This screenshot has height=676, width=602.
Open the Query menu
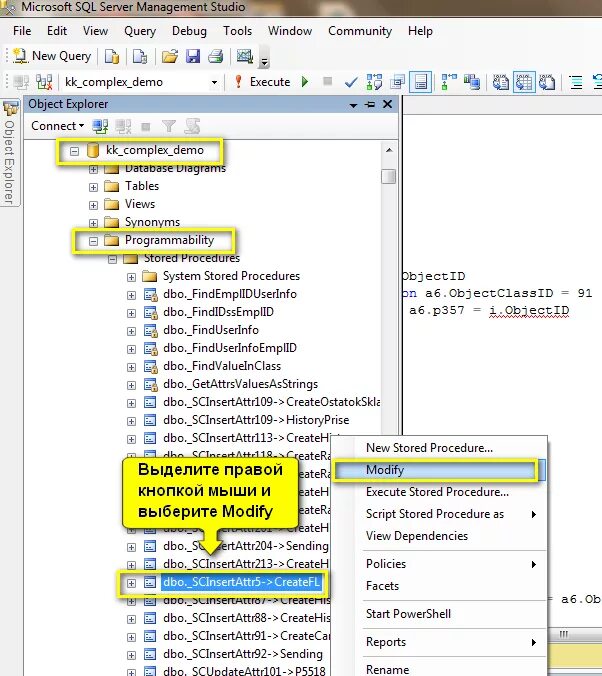(x=140, y=31)
